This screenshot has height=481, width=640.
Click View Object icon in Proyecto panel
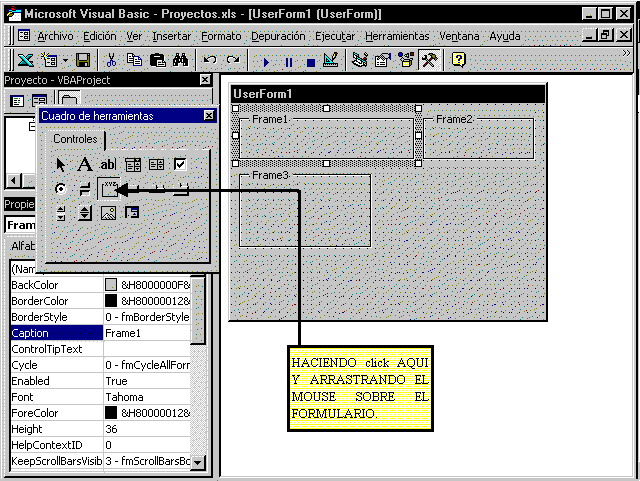[x=40, y=101]
